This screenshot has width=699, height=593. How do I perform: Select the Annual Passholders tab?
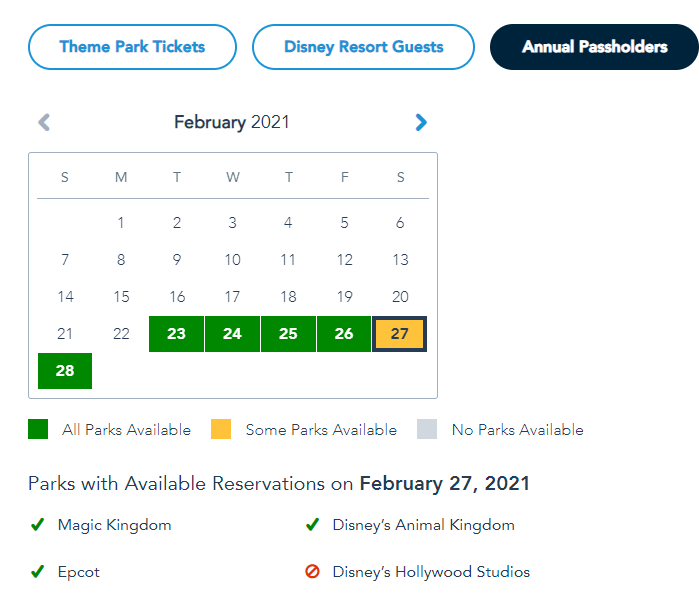pyautogui.click(x=594, y=47)
